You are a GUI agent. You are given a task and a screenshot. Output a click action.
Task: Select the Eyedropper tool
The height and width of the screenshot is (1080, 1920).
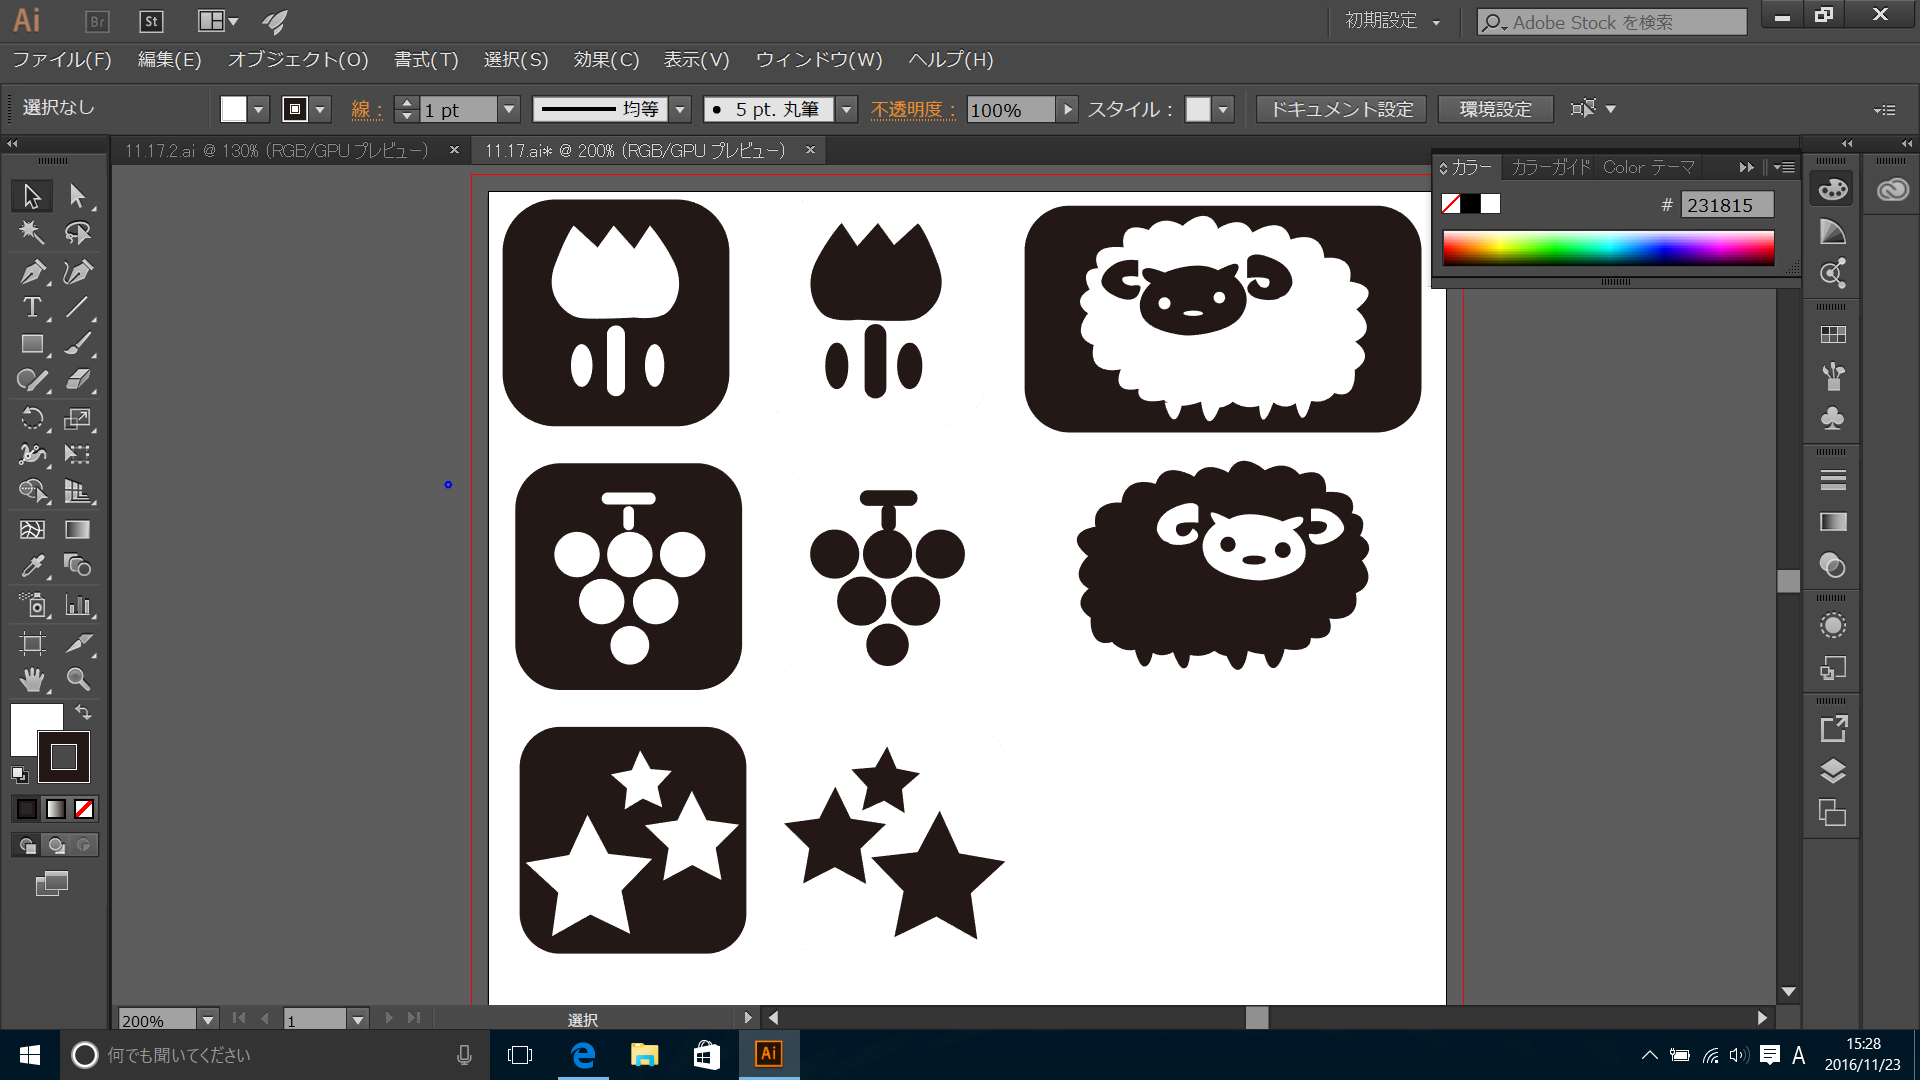click(x=32, y=566)
